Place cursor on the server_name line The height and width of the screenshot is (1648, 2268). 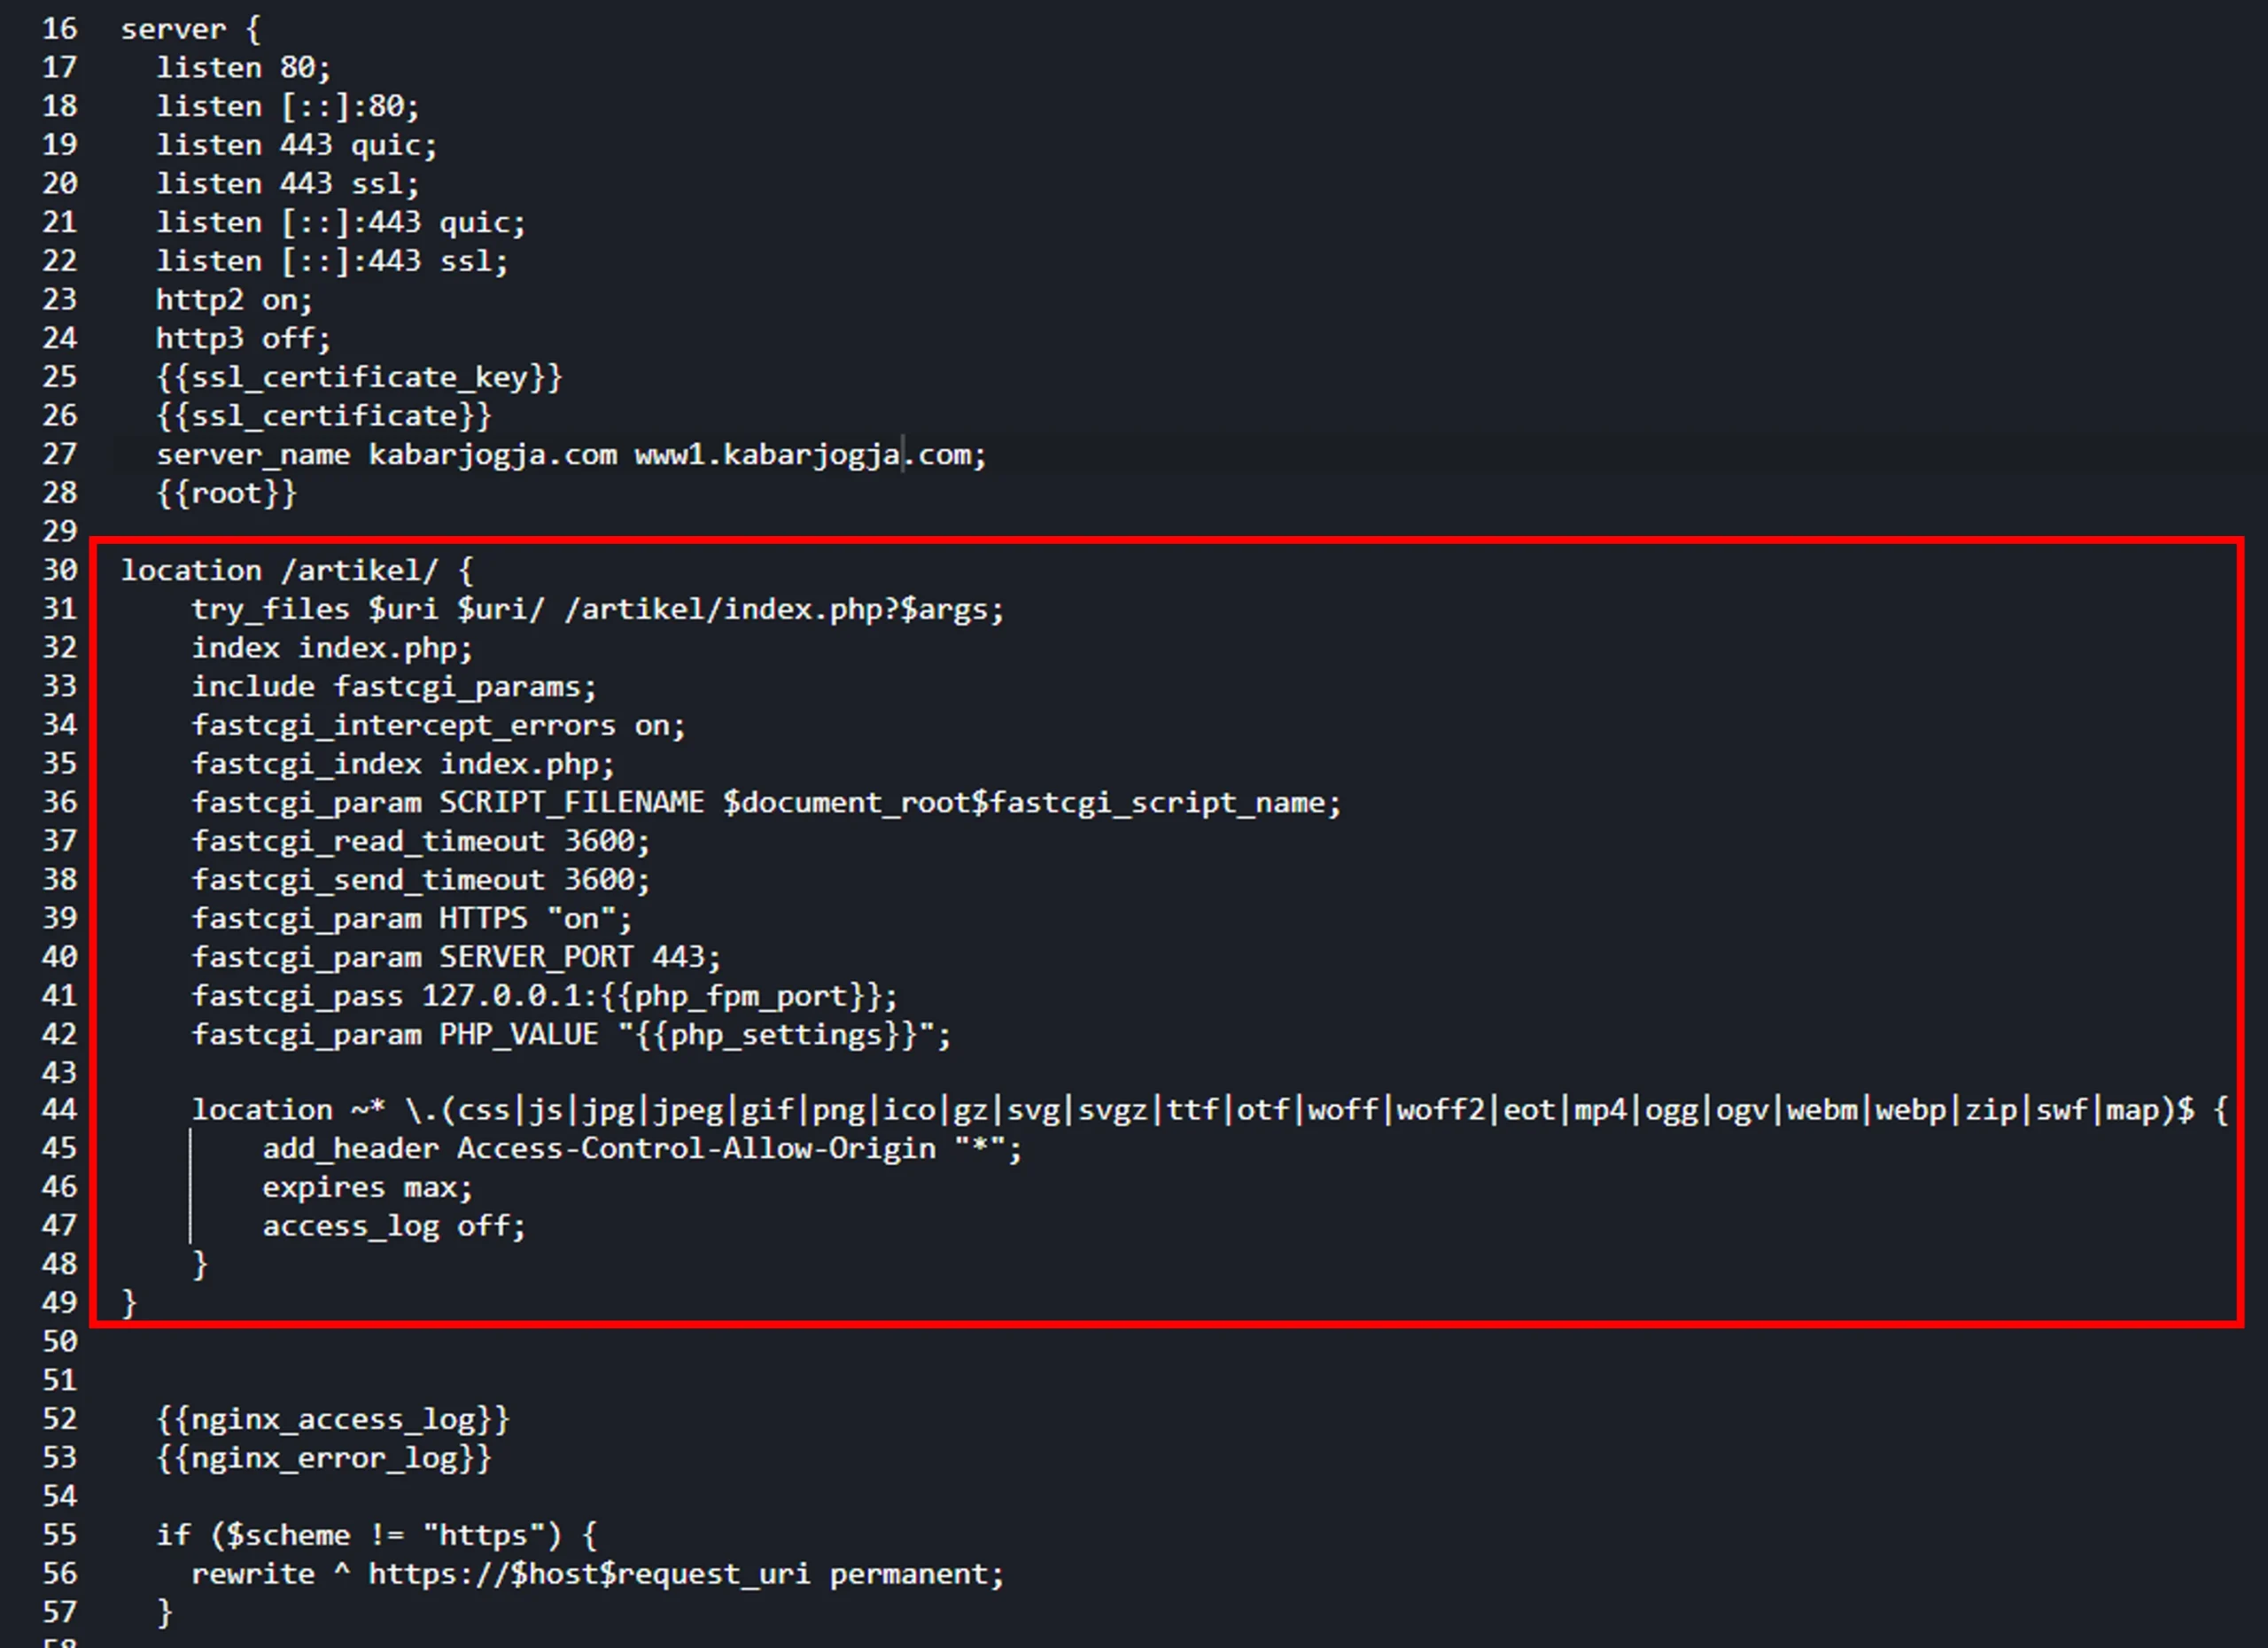coord(571,455)
